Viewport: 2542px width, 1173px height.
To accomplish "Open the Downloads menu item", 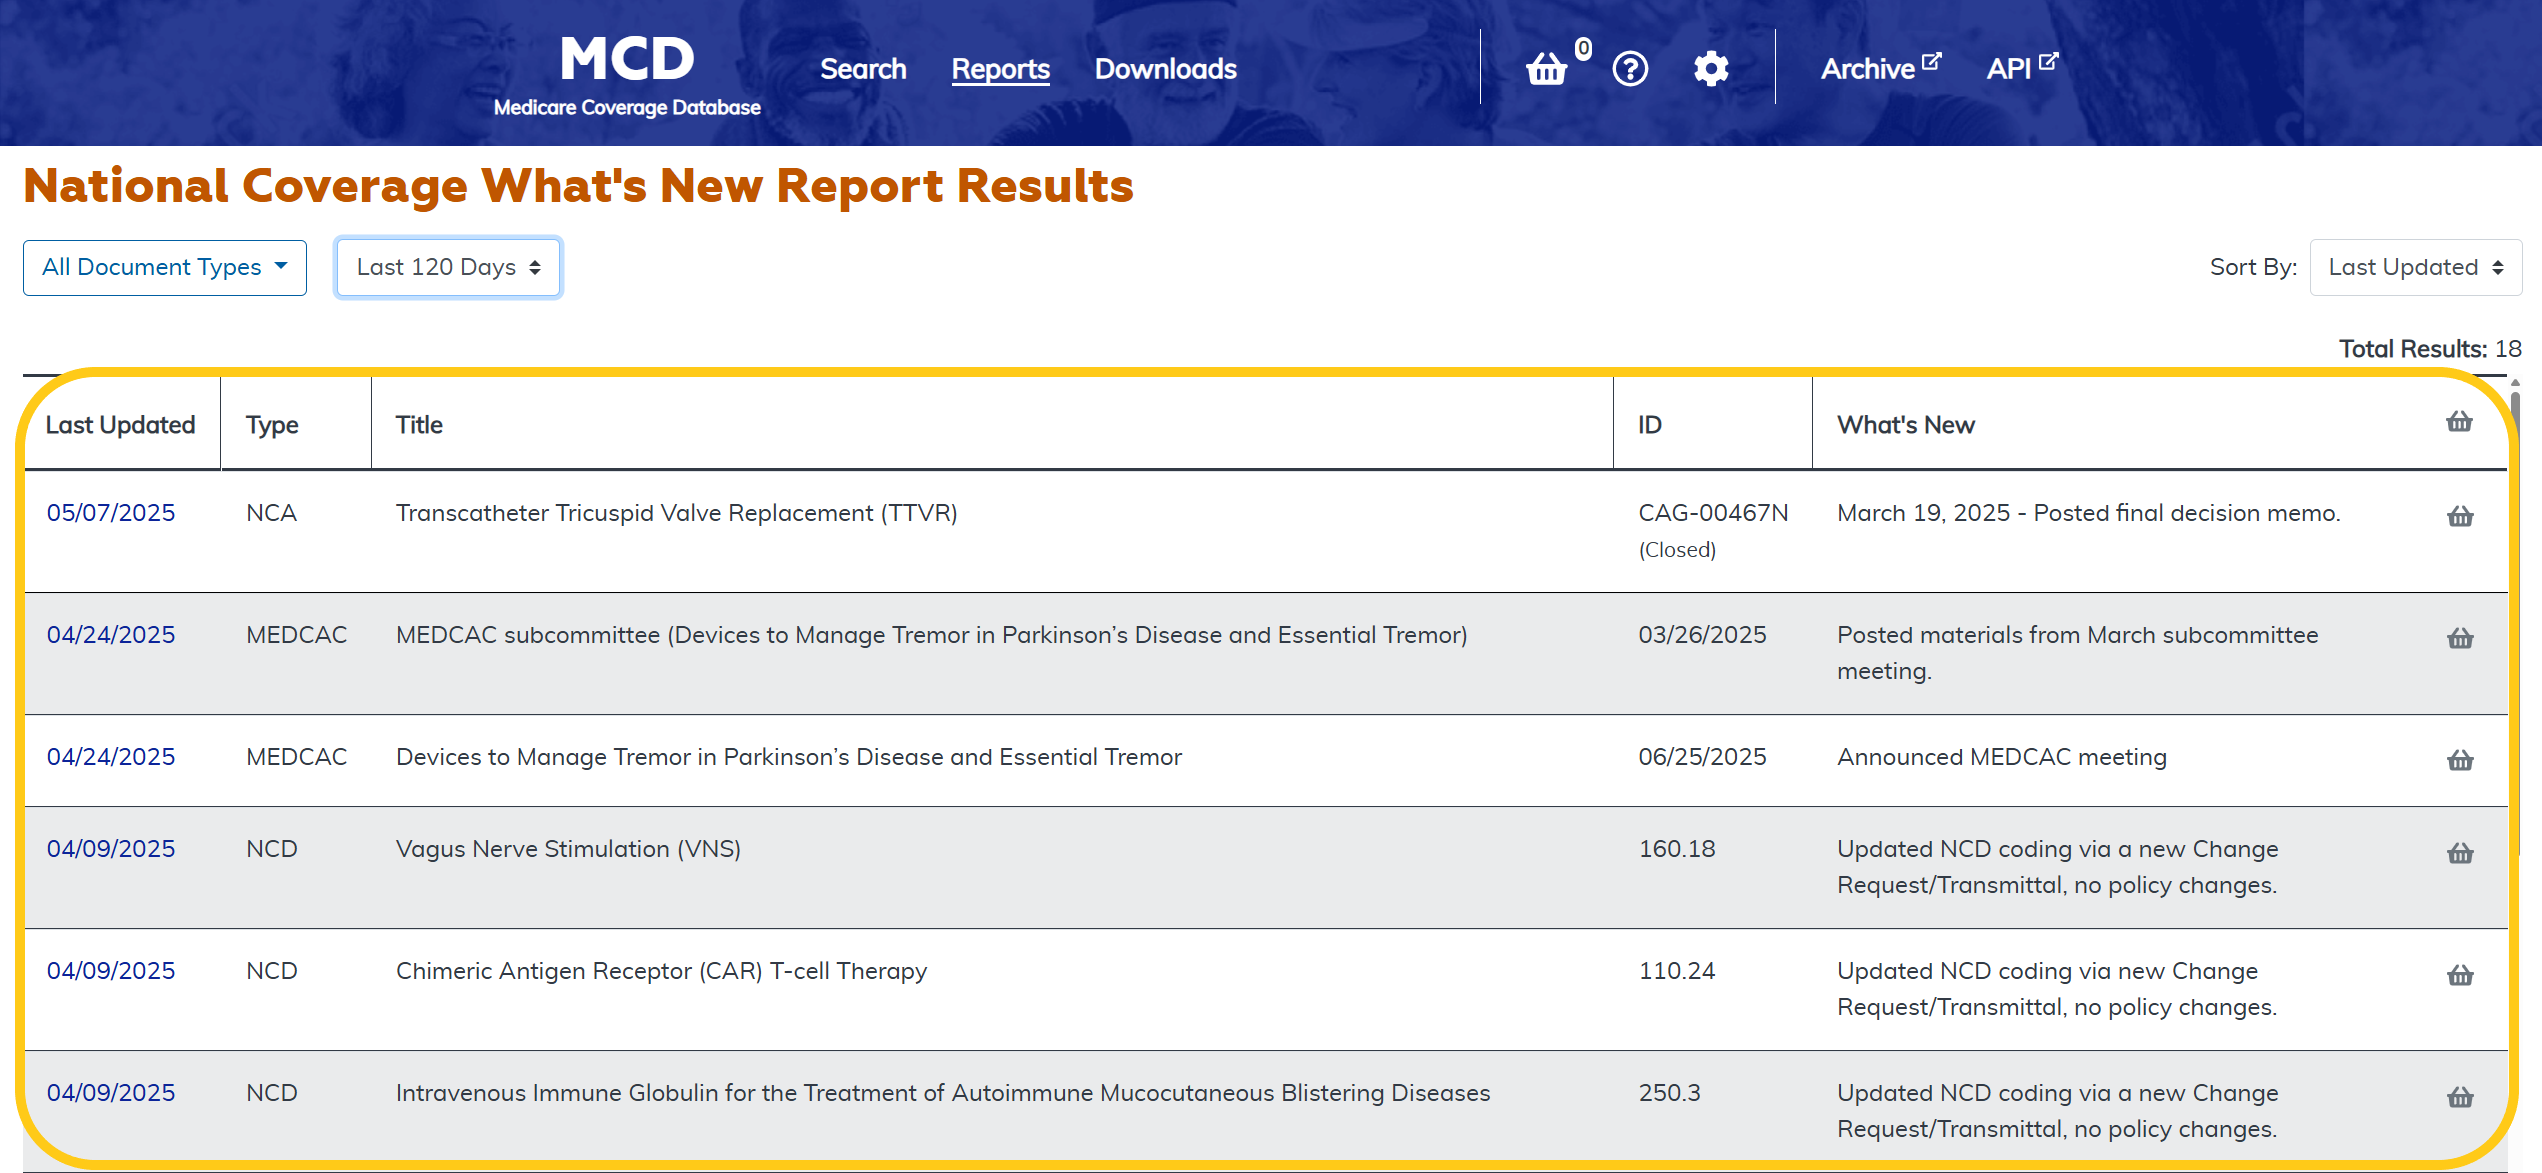I will (x=1165, y=69).
